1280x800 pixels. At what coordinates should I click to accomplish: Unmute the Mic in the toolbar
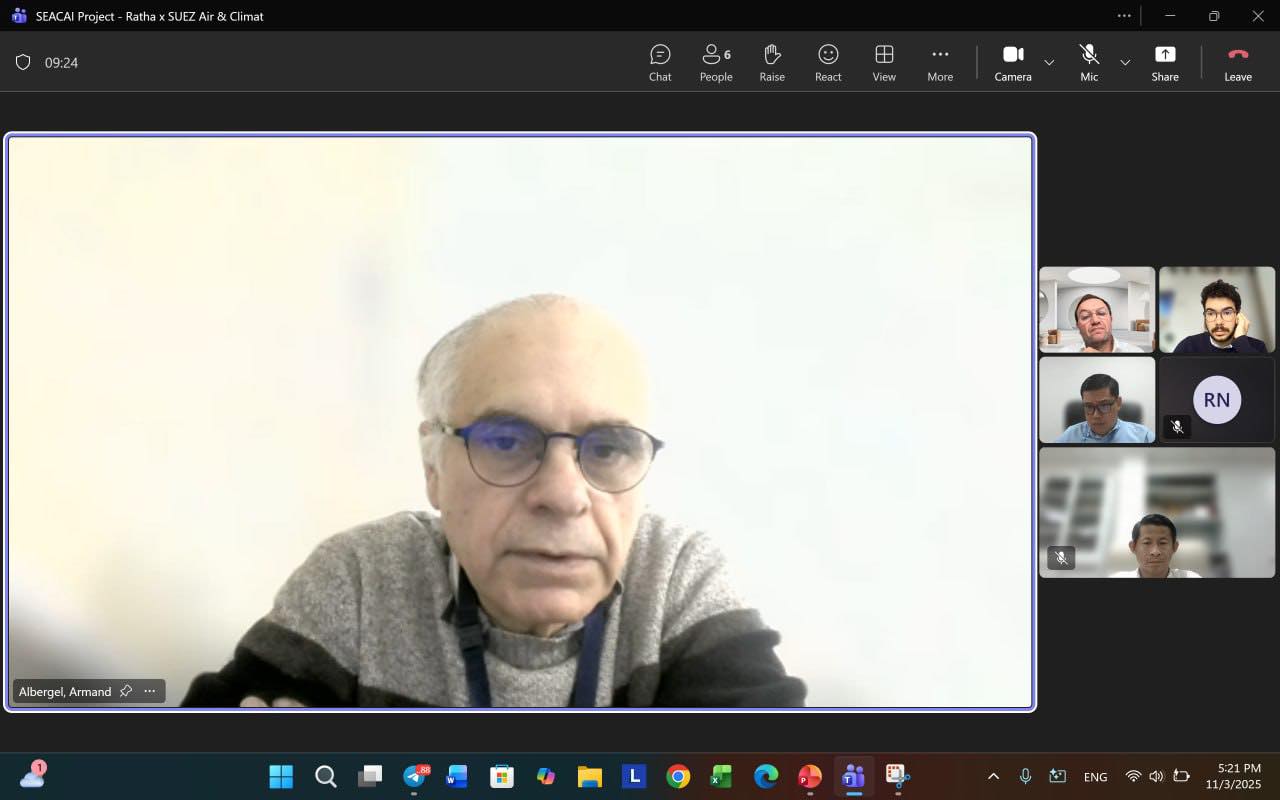click(x=1089, y=62)
